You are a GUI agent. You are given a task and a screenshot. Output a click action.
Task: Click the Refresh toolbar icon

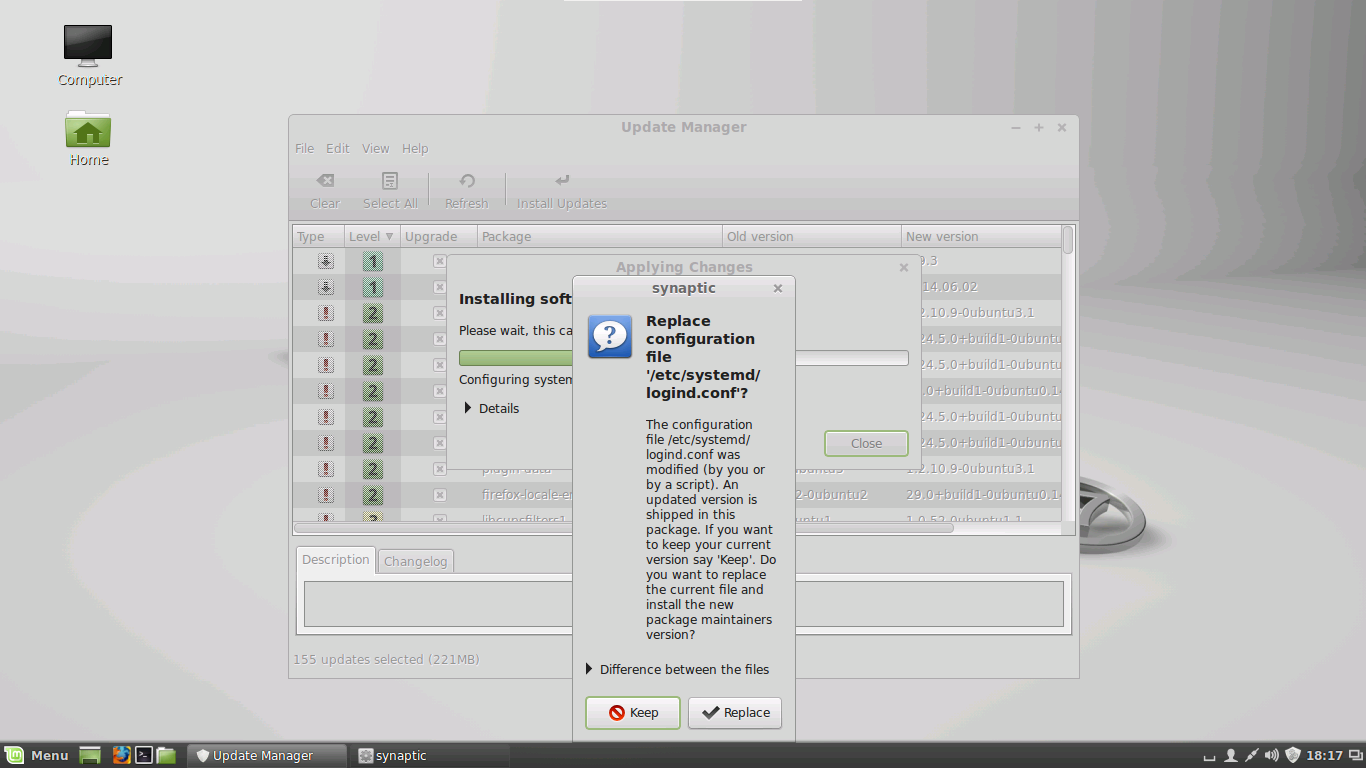tap(467, 181)
